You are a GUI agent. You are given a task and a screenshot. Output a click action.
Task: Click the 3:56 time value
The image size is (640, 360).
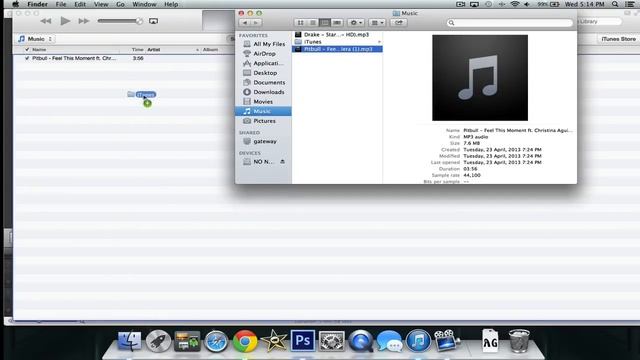click(x=138, y=58)
